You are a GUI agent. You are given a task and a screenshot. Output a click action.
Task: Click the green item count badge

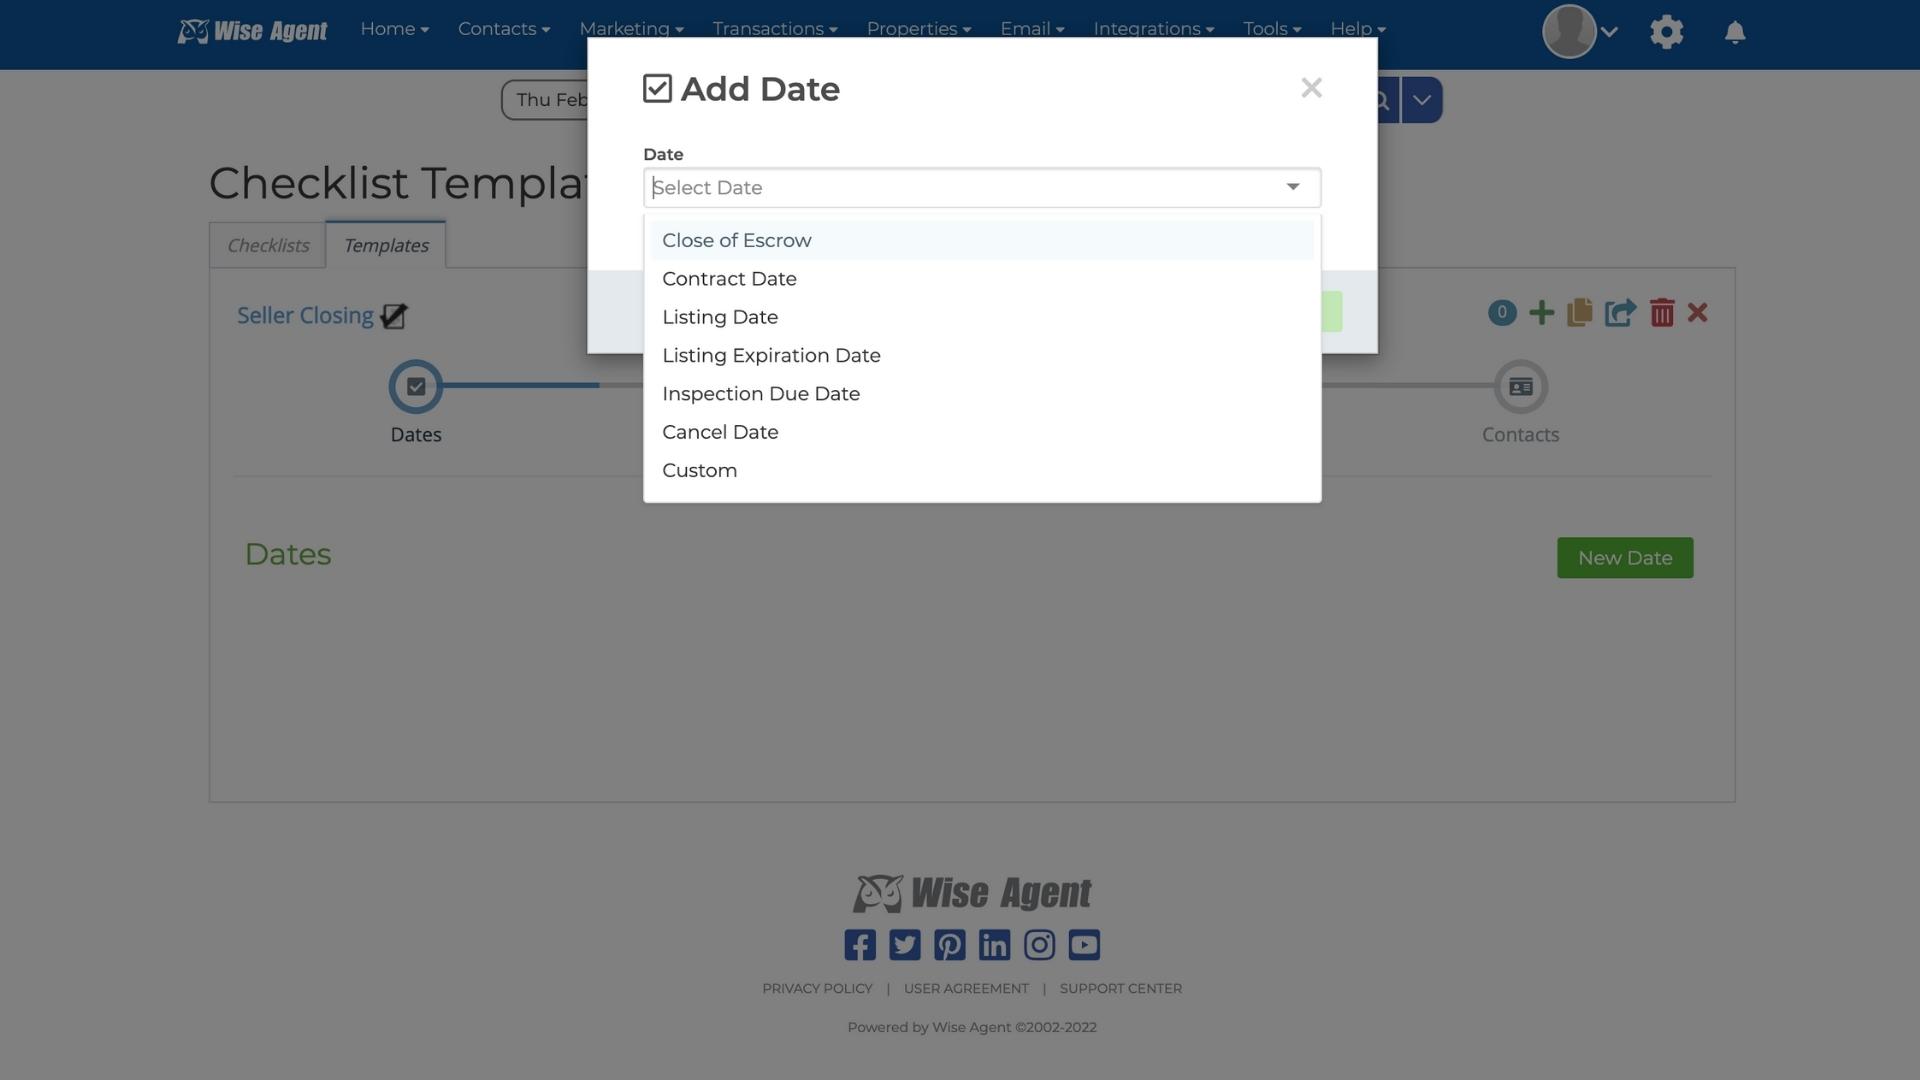coord(1502,311)
